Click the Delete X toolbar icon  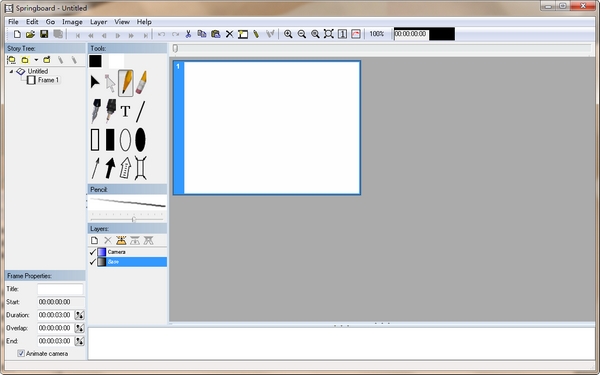229,34
